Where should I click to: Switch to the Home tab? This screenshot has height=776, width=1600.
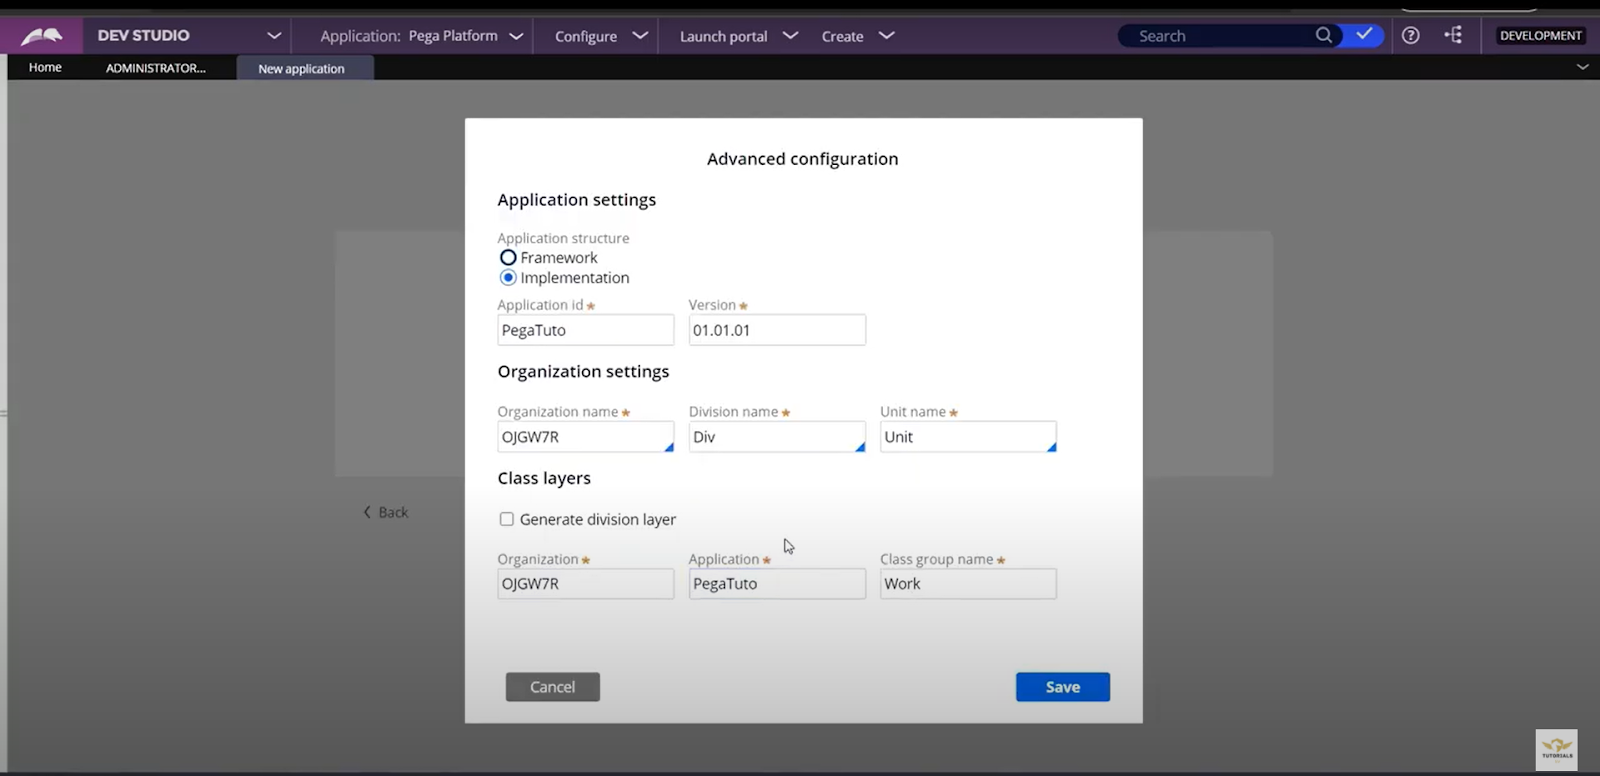(x=45, y=67)
